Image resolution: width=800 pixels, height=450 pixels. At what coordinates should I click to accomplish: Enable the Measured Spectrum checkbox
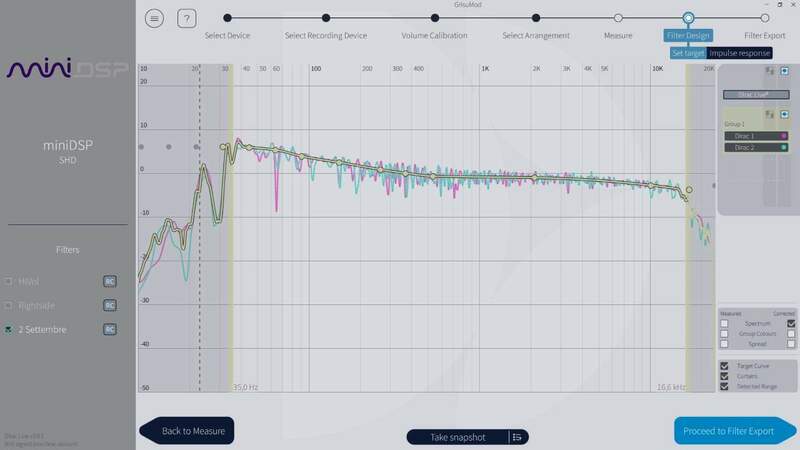pyautogui.click(x=724, y=323)
